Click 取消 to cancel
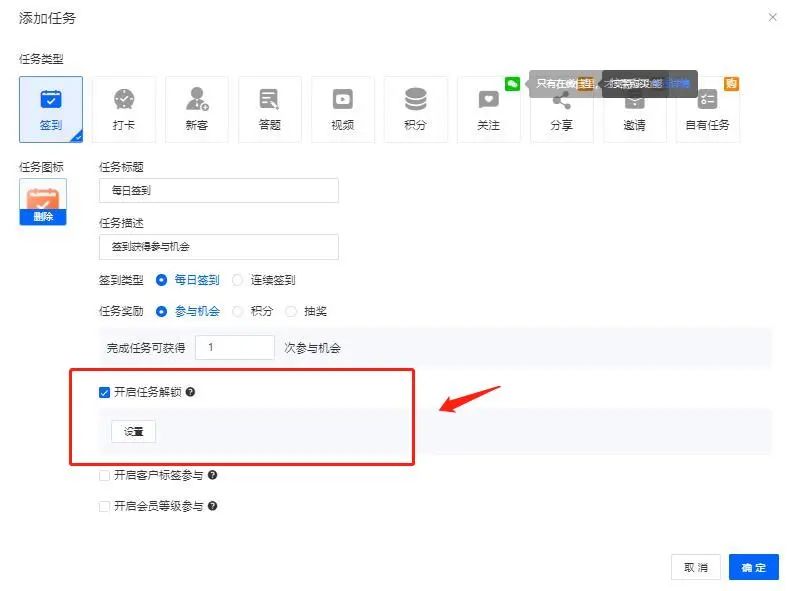The image size is (791, 591). coord(696,567)
